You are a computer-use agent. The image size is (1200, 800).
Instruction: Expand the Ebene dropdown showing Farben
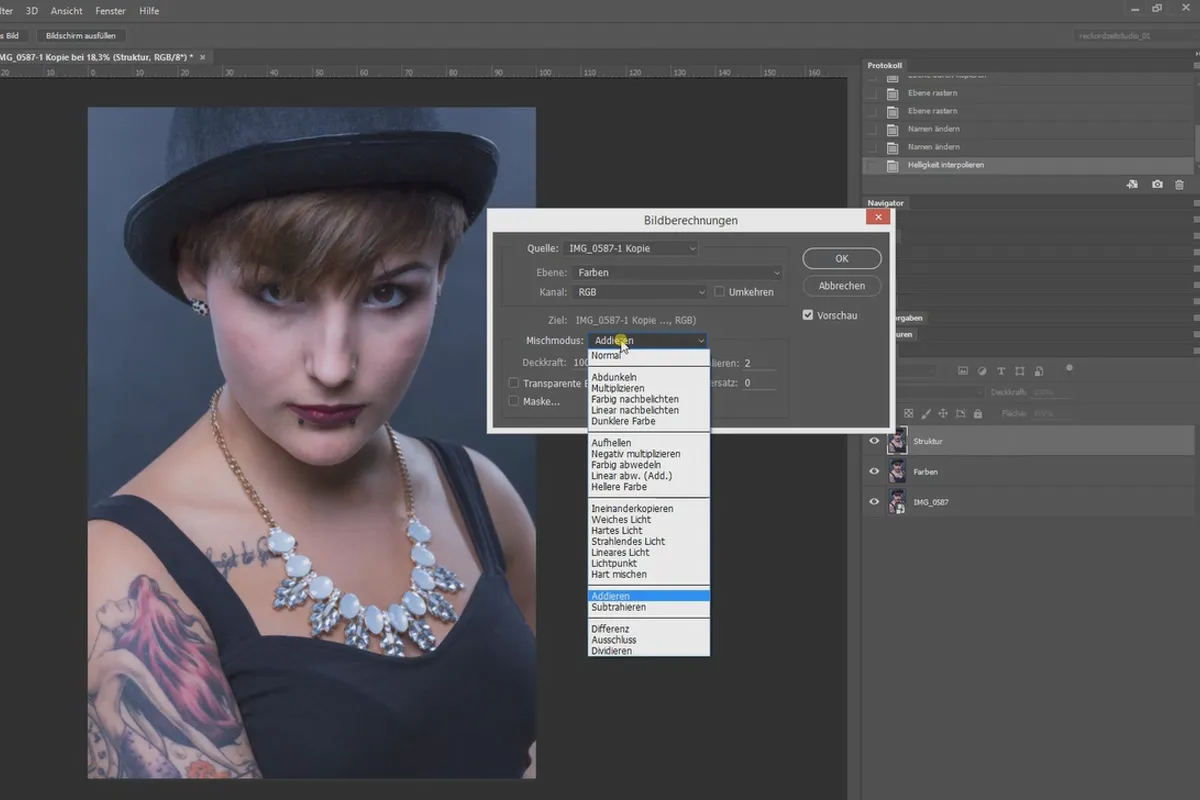click(x=677, y=272)
